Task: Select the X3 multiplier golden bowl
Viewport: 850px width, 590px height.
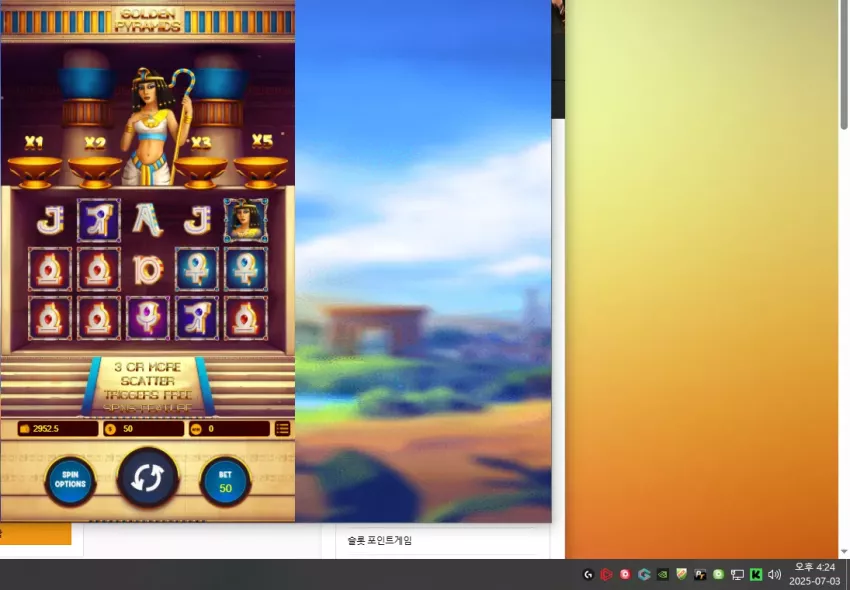Action: (201, 171)
